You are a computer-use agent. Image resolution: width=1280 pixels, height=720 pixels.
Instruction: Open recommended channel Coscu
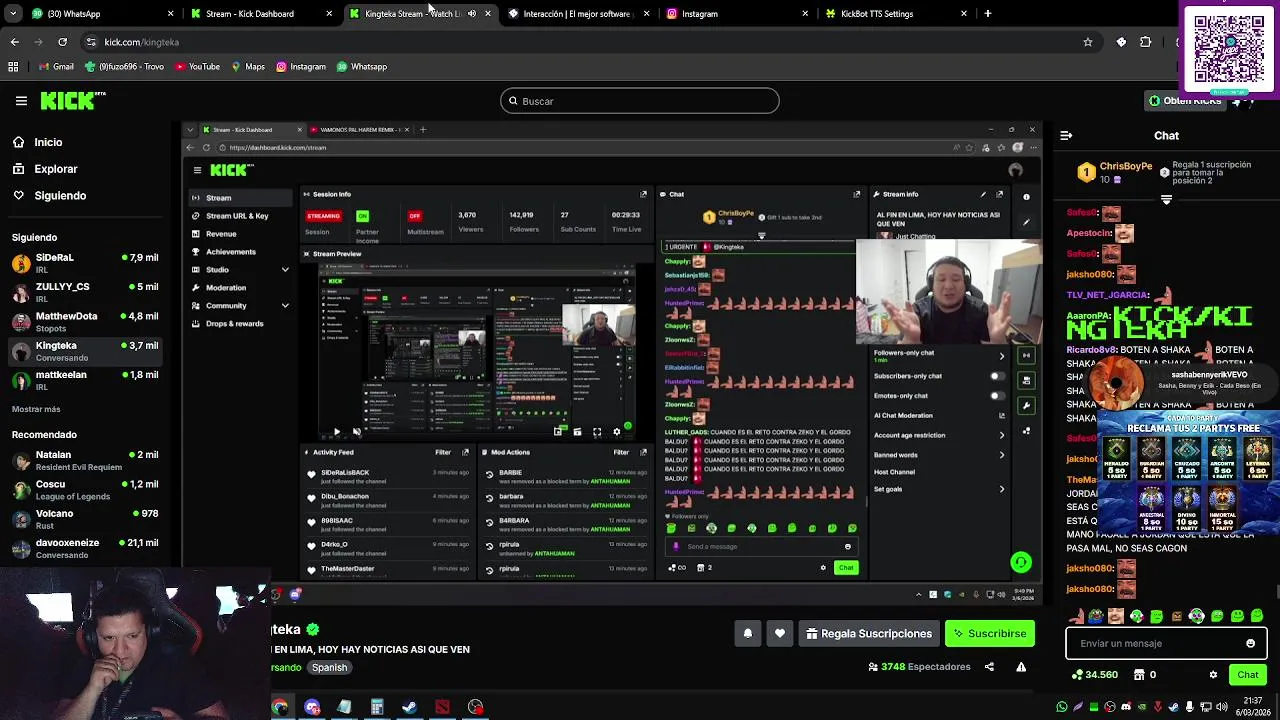[85, 490]
